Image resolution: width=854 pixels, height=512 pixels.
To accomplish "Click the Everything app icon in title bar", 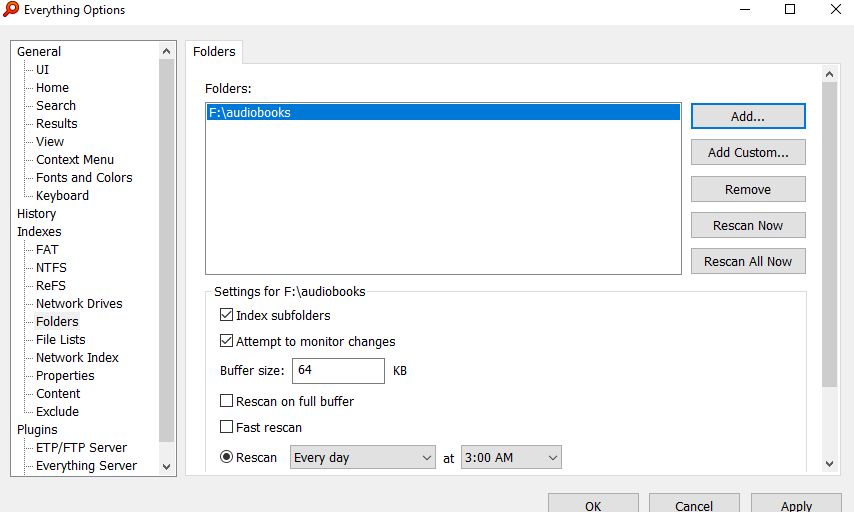I will [x=11, y=9].
